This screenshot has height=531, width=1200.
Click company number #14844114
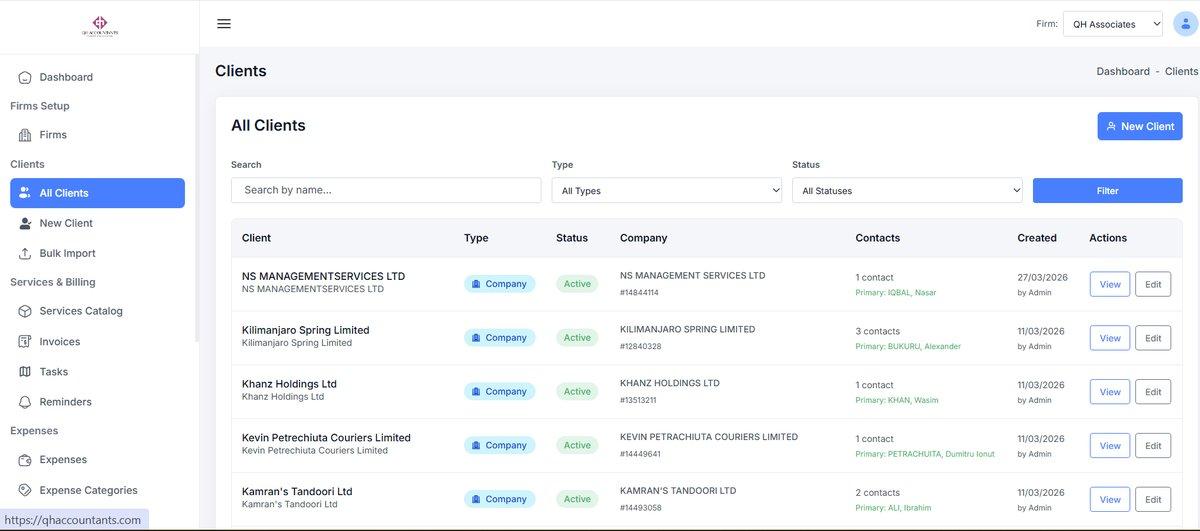tap(639, 293)
